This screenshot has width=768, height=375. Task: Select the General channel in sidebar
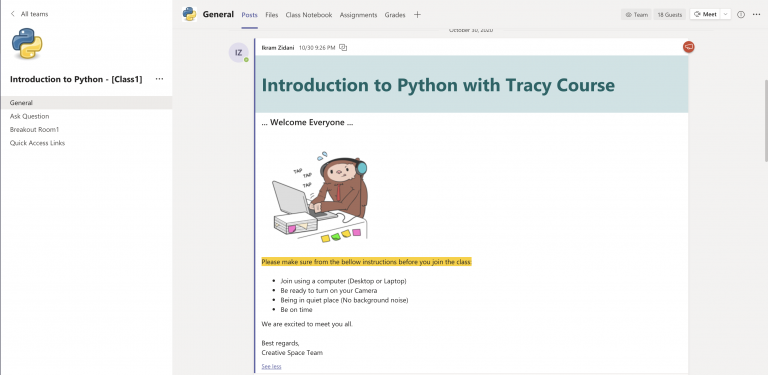86,103
